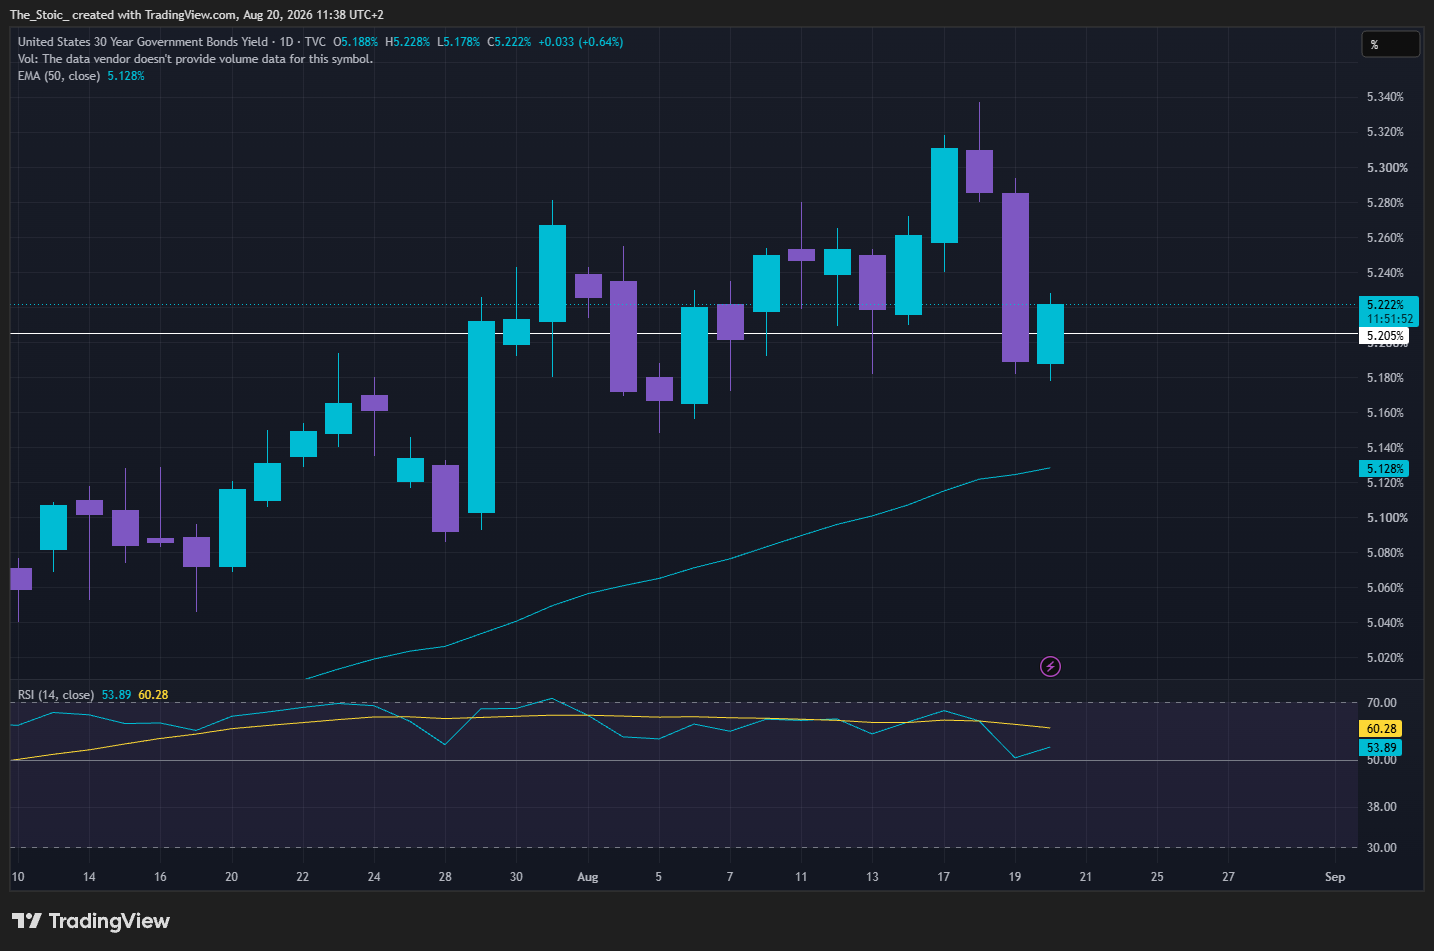Image resolution: width=1434 pixels, height=951 pixels.
Task: Click the 5.020% price axis label
Action: [x=1385, y=658]
